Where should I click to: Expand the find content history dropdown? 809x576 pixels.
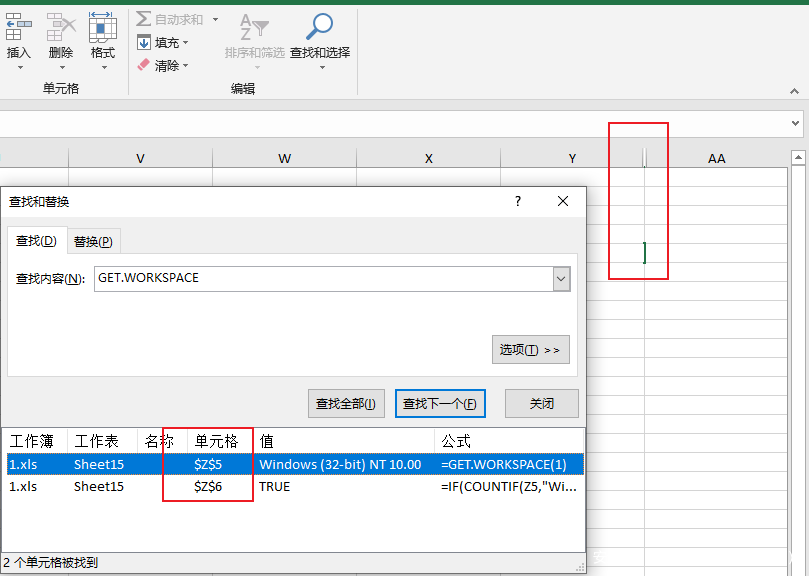coord(561,279)
